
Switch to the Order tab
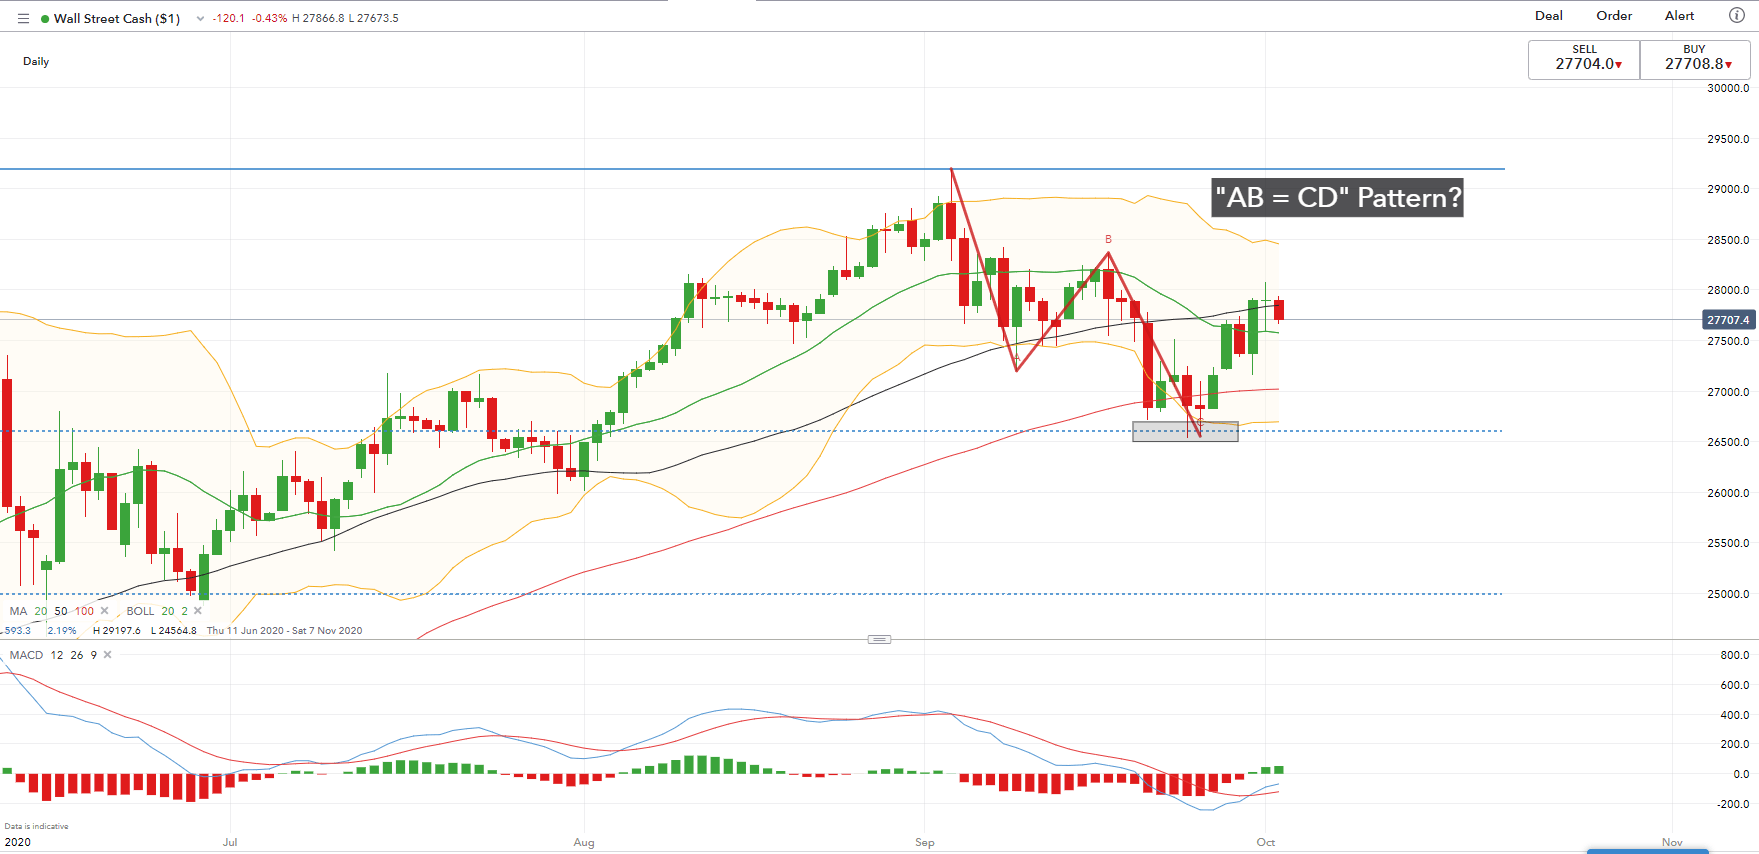pos(1614,15)
